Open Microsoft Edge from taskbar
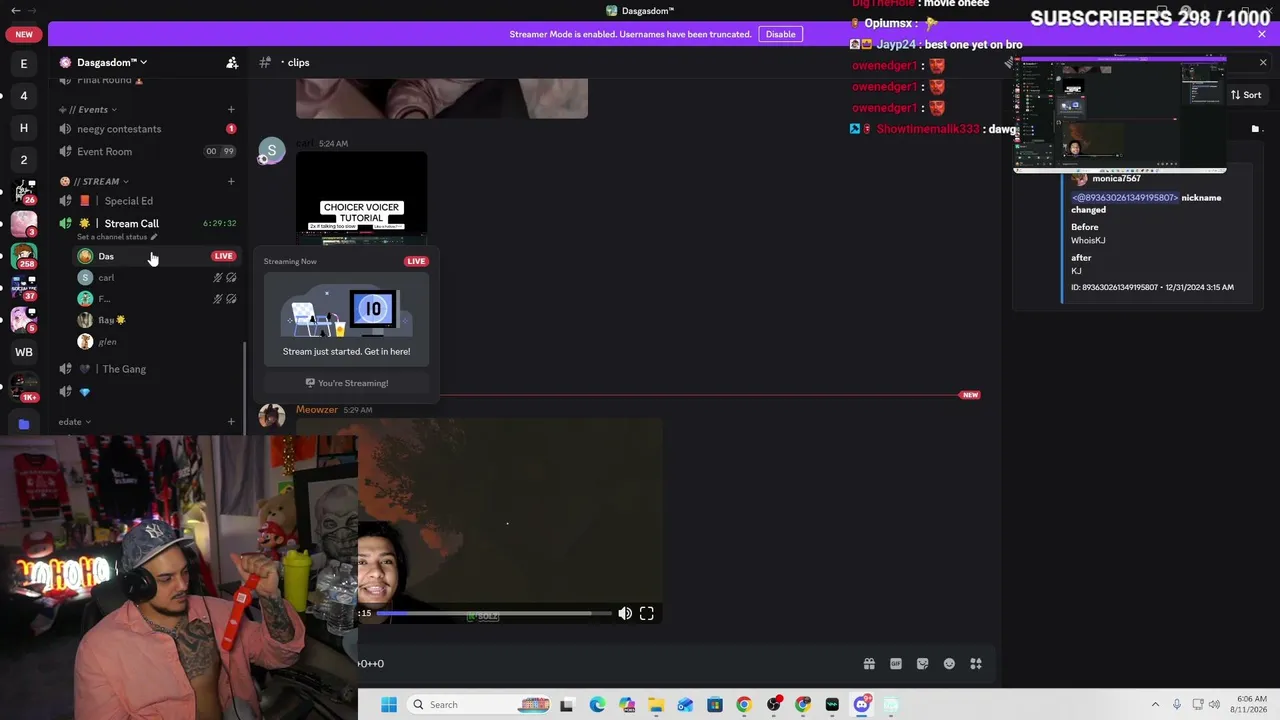 [x=597, y=704]
